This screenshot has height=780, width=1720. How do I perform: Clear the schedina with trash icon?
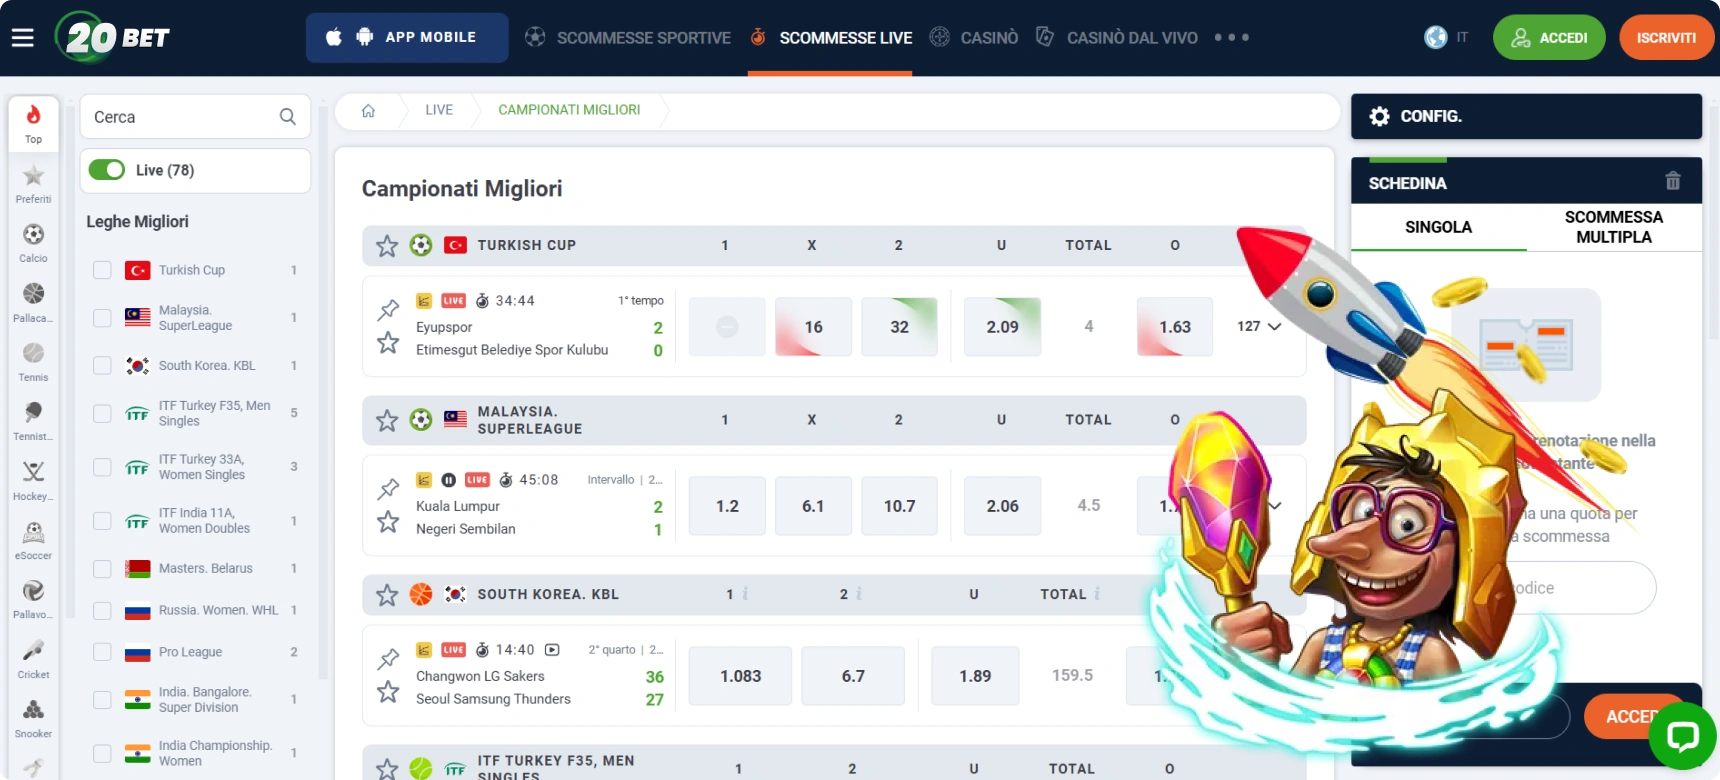point(1673,181)
